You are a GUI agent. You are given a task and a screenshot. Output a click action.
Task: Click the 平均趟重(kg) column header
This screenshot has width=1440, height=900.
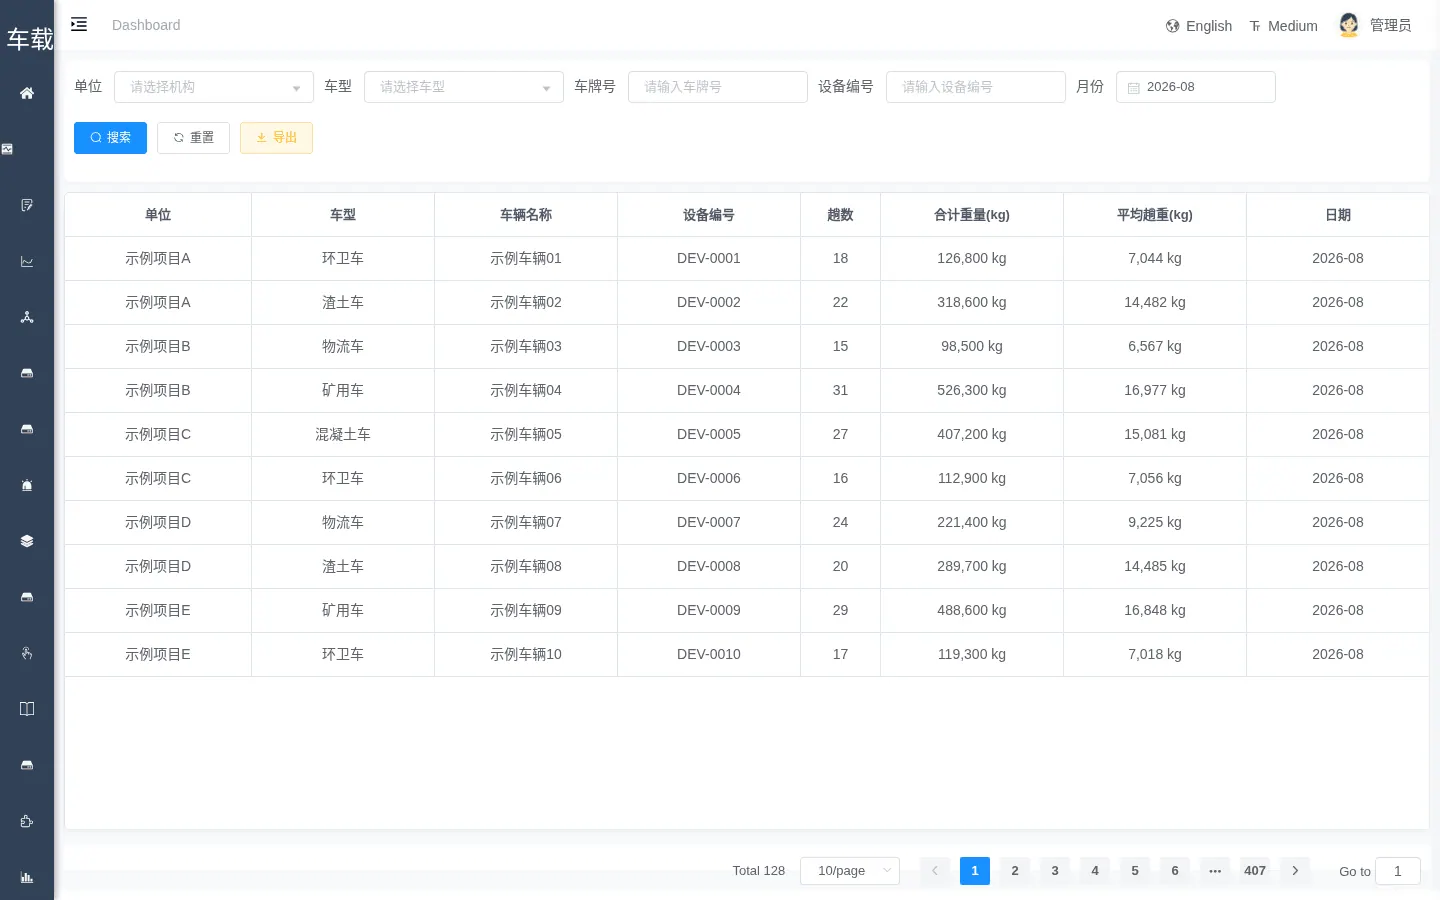point(1155,215)
